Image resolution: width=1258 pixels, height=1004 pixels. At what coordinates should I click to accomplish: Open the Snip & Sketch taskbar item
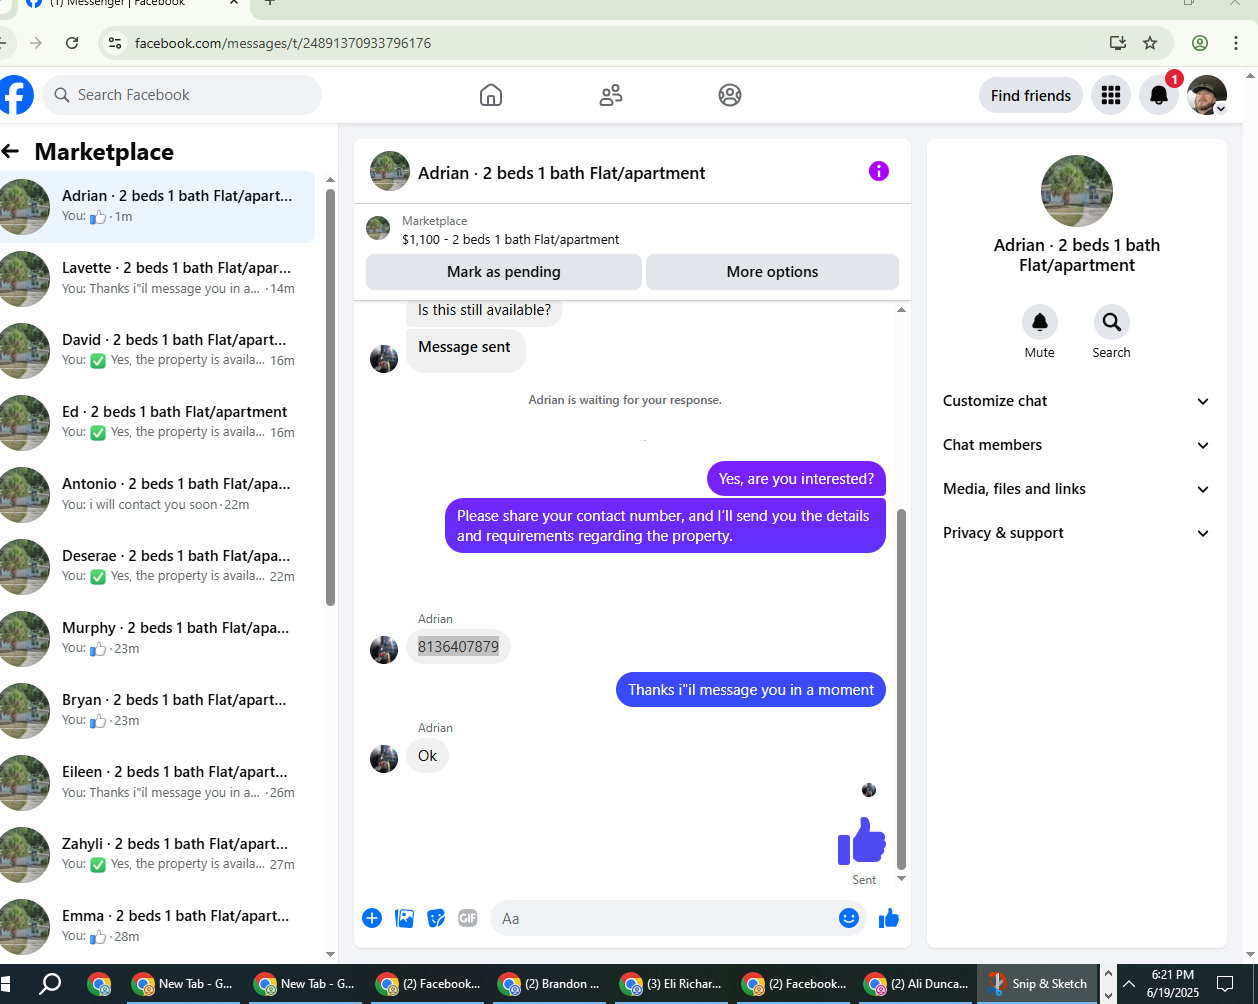1039,984
